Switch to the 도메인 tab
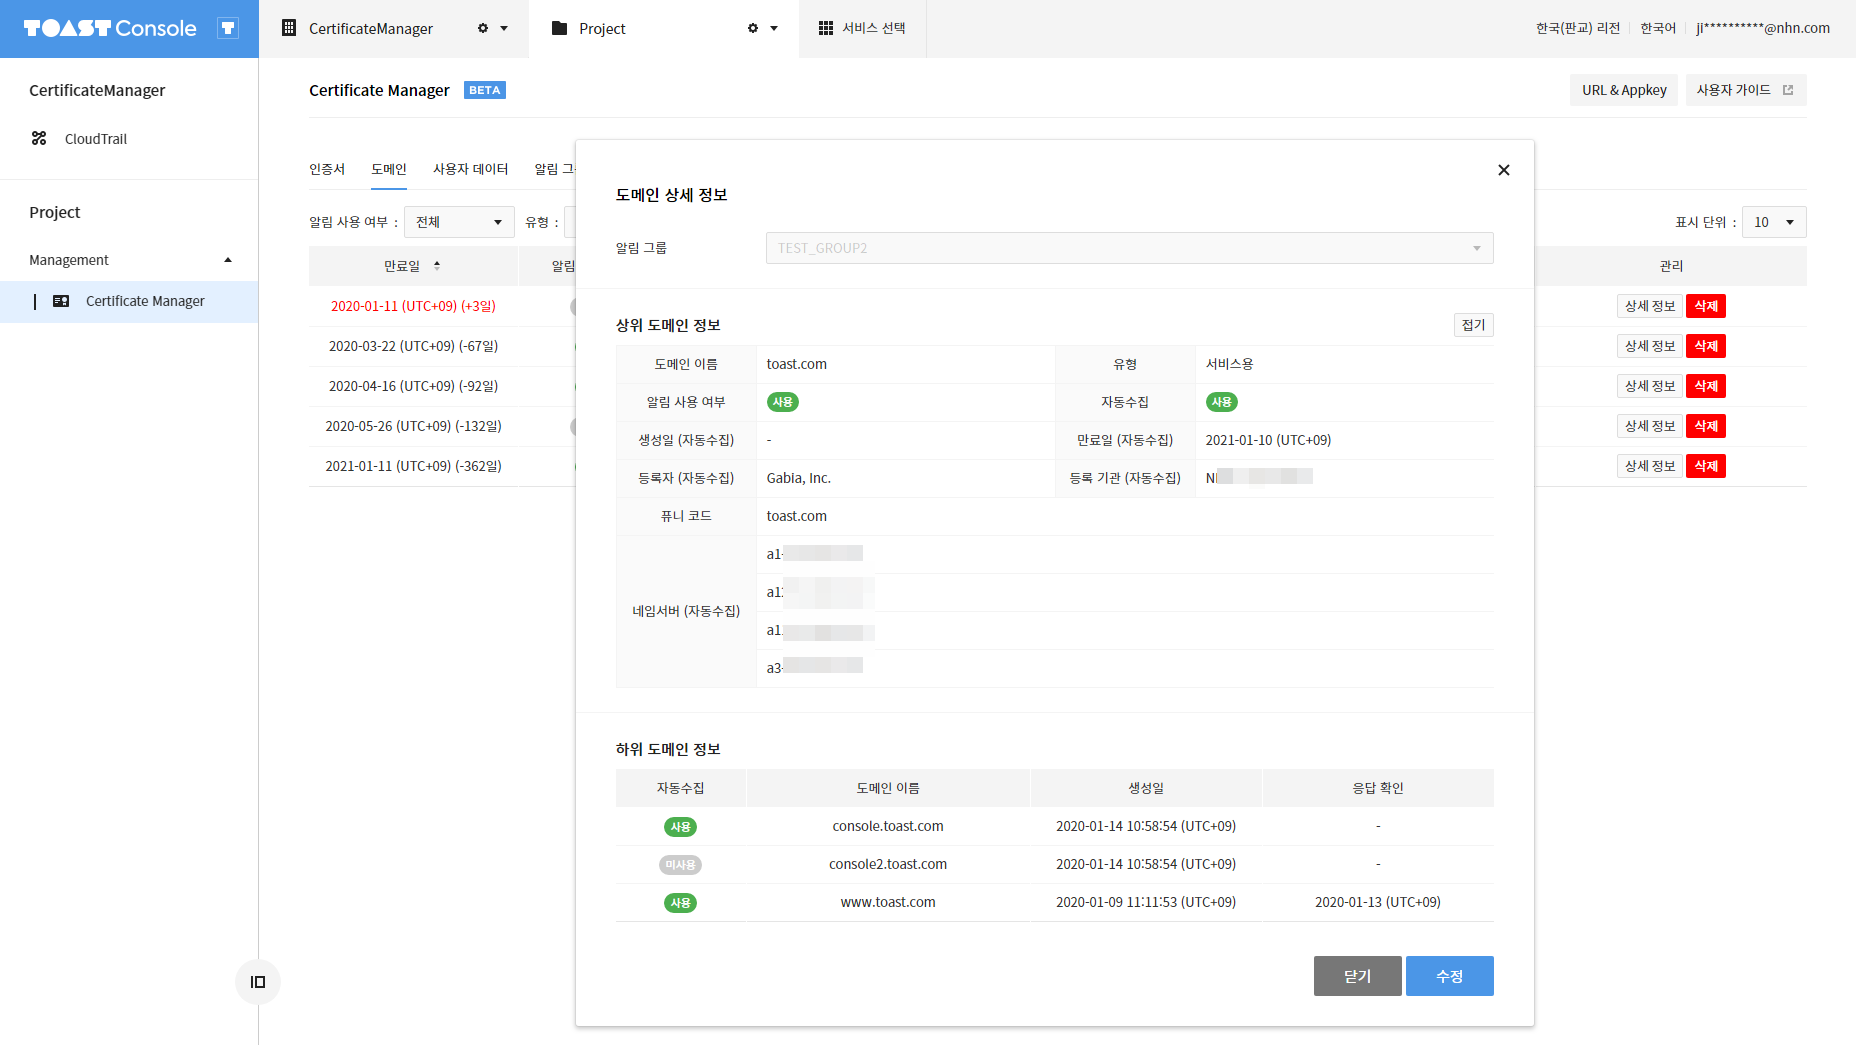 [x=389, y=169]
